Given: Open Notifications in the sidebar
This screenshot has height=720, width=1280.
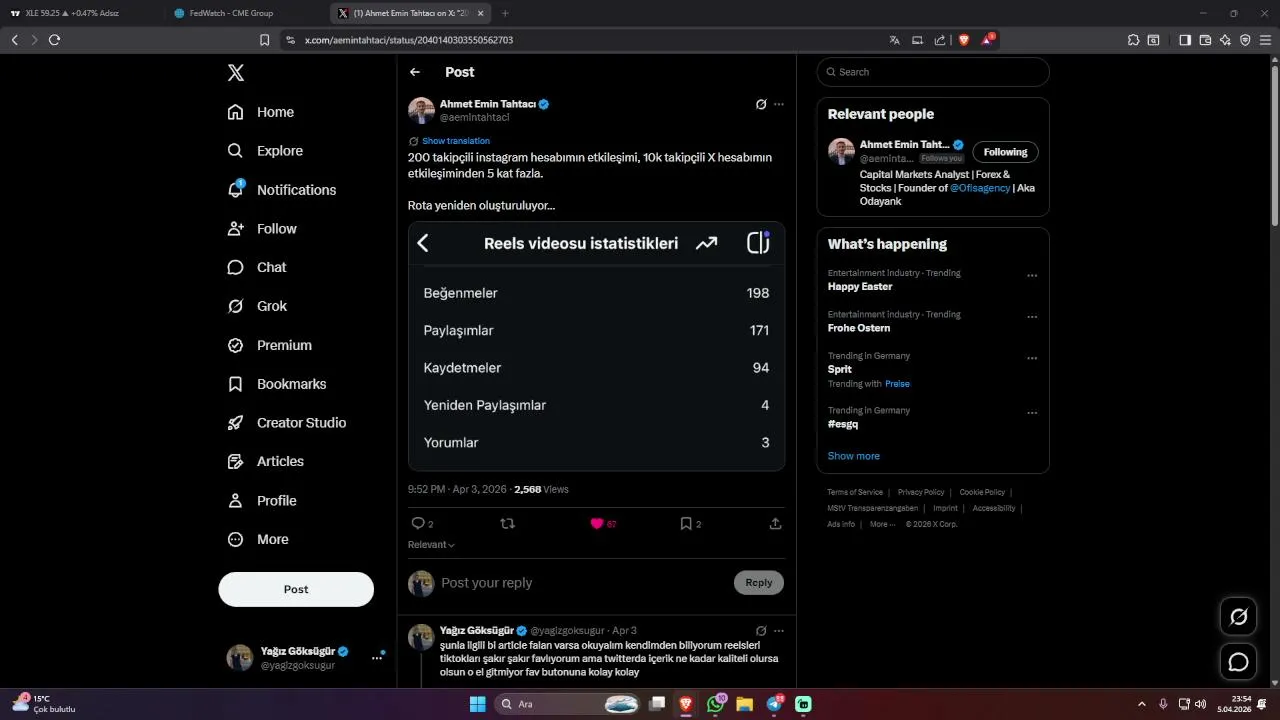Looking at the screenshot, I should [x=282, y=190].
